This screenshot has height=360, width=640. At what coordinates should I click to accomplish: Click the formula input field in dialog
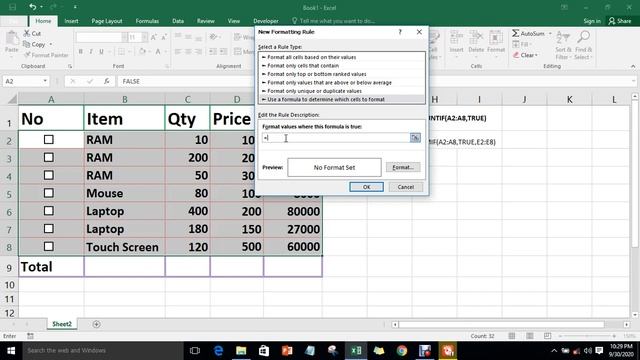click(x=336, y=138)
